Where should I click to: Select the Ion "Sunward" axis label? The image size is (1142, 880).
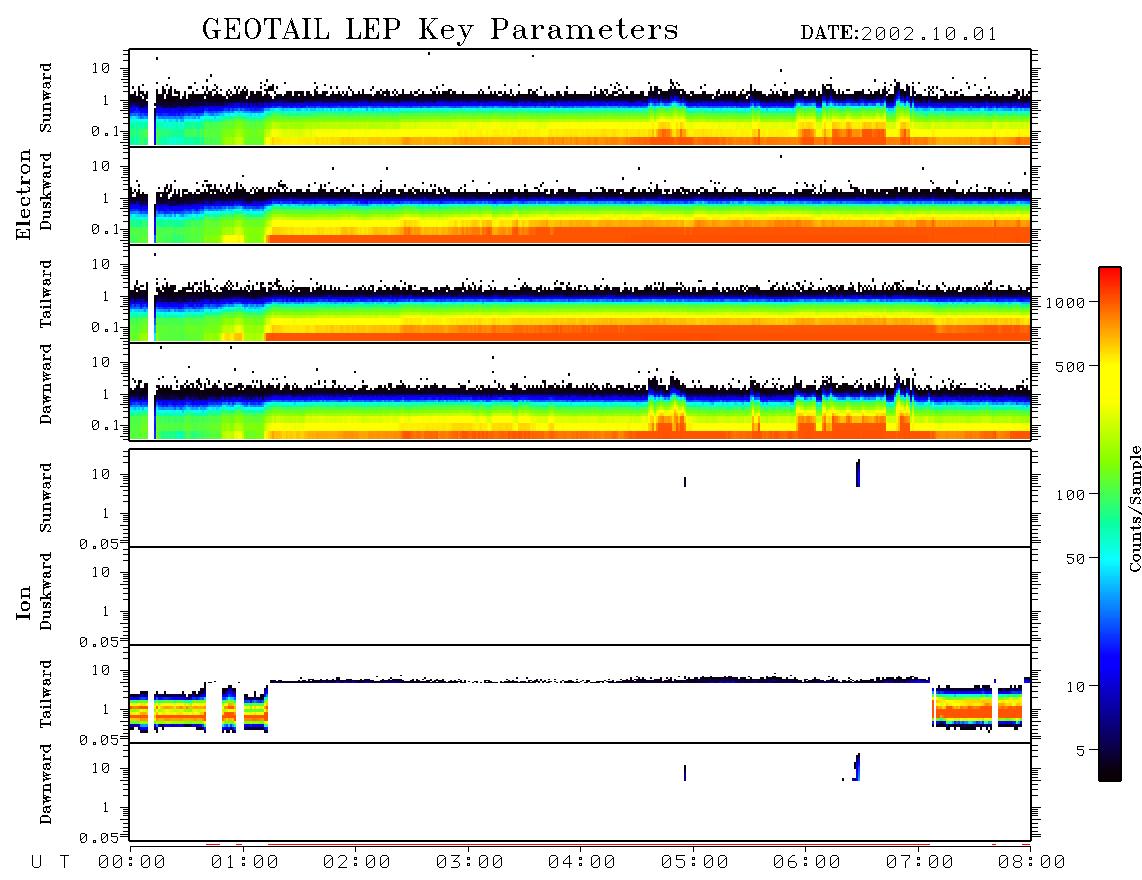coord(46,498)
